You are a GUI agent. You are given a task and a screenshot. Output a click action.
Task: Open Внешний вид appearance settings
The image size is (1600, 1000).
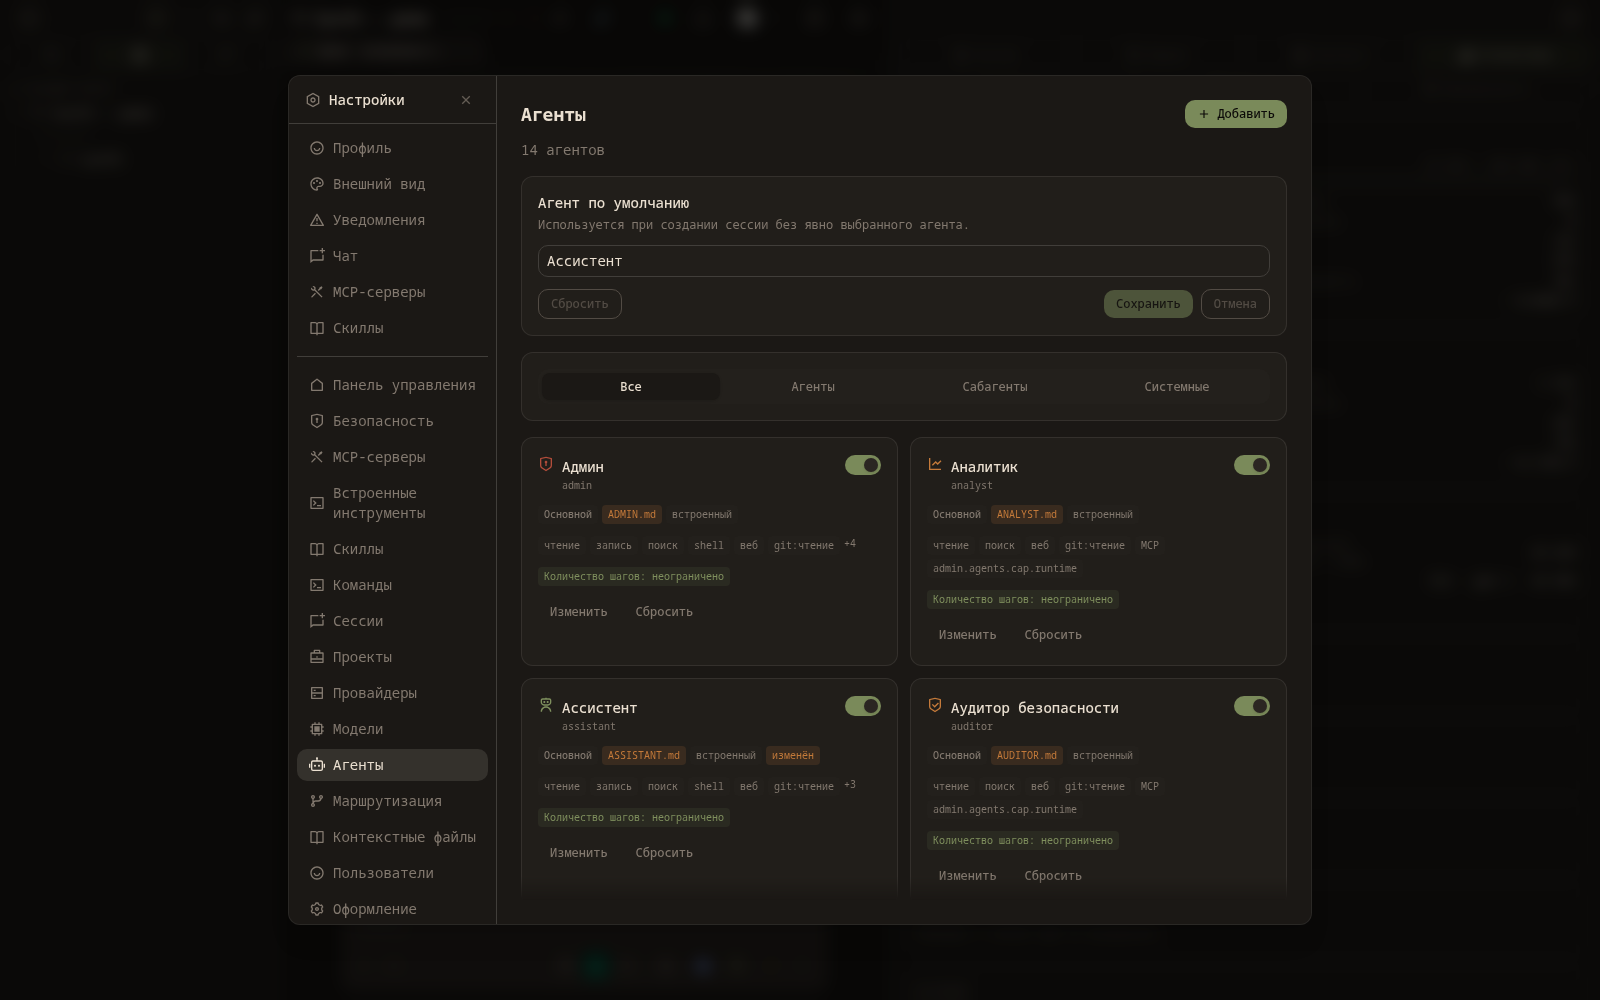[392, 184]
